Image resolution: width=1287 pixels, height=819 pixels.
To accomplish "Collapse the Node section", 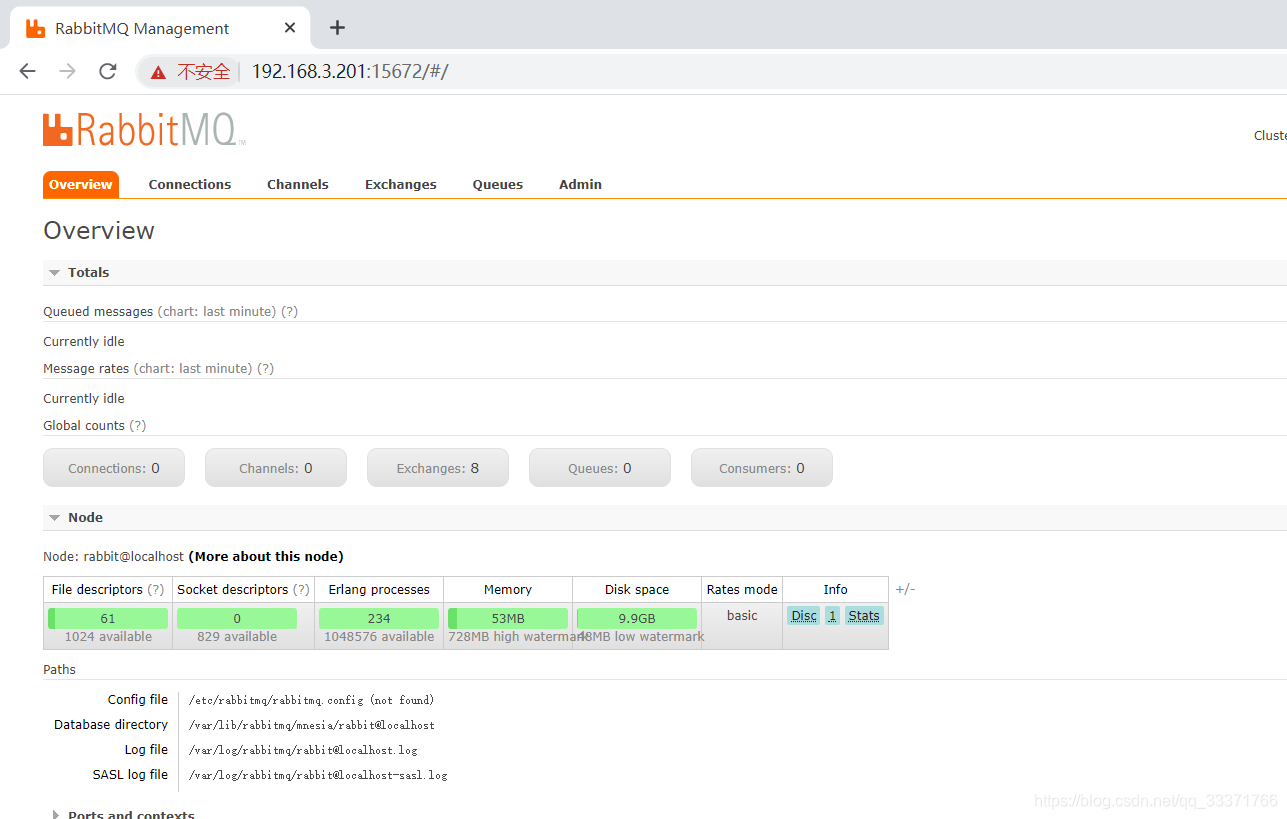I will [x=54, y=517].
